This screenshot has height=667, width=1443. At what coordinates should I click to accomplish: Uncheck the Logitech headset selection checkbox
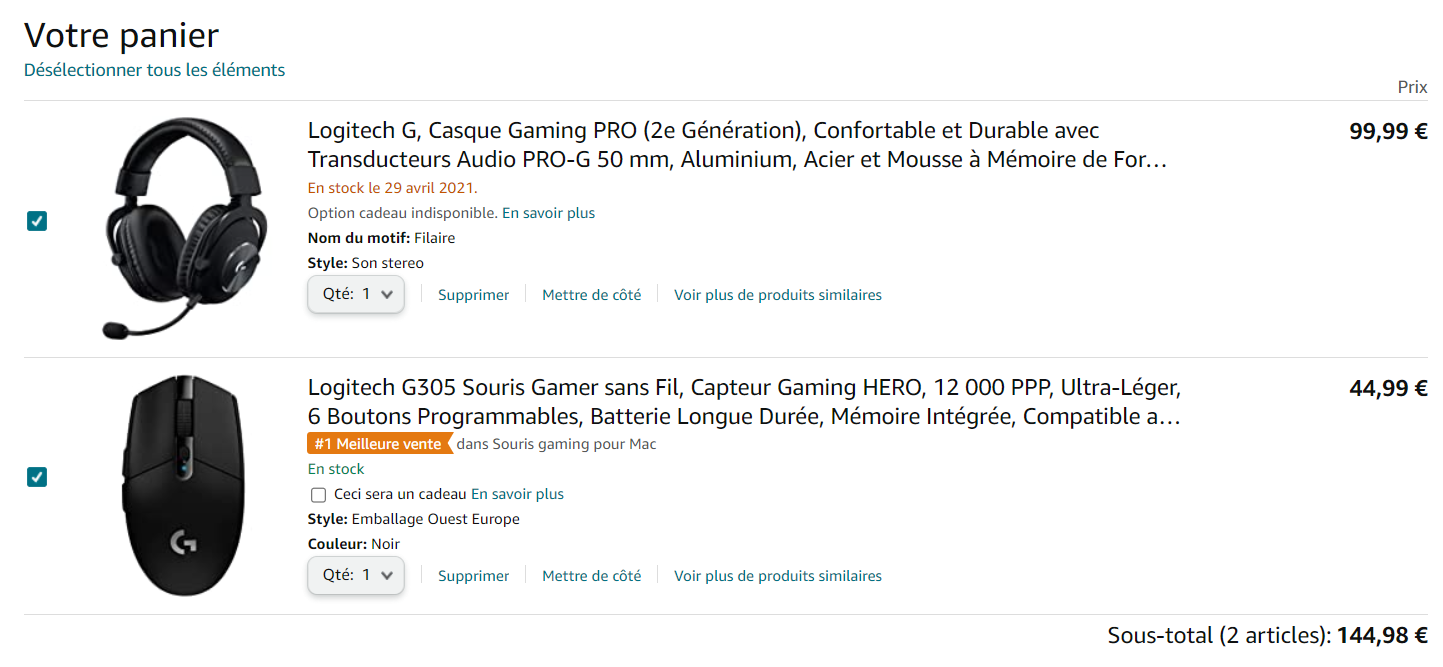point(37,221)
